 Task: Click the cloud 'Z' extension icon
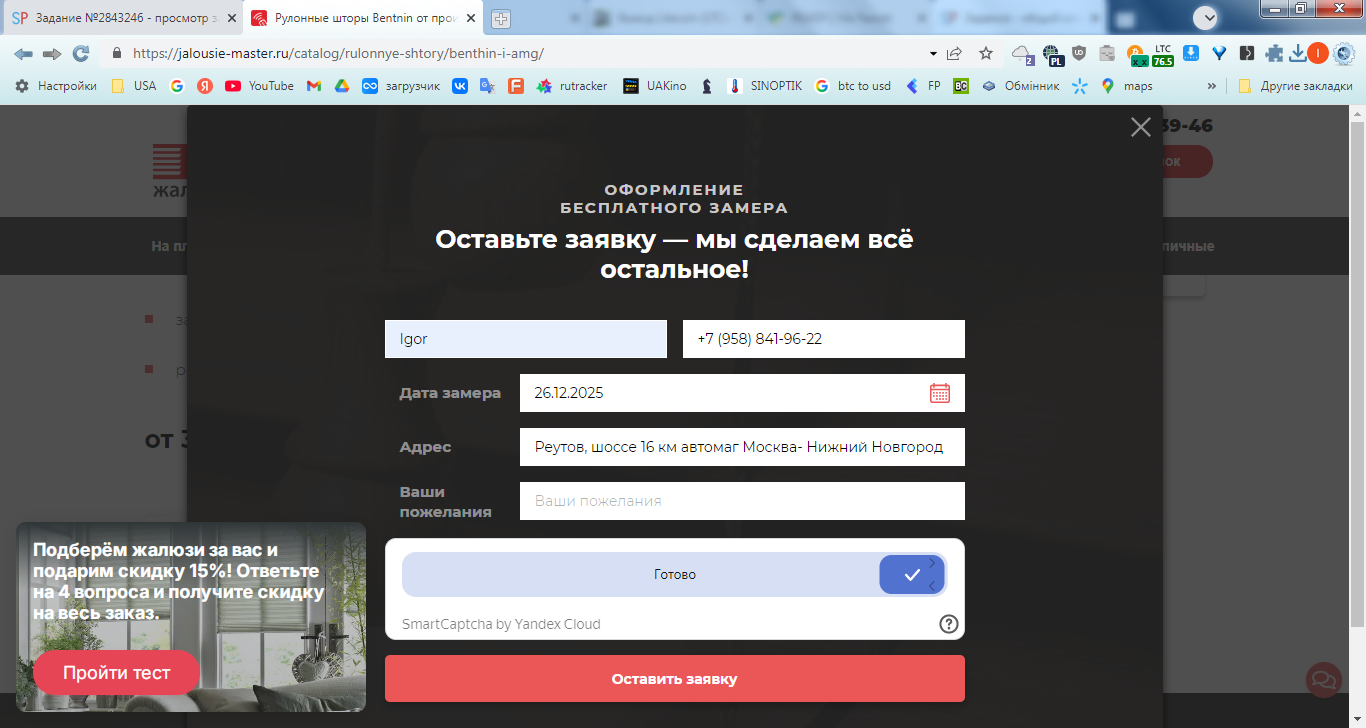1022,55
